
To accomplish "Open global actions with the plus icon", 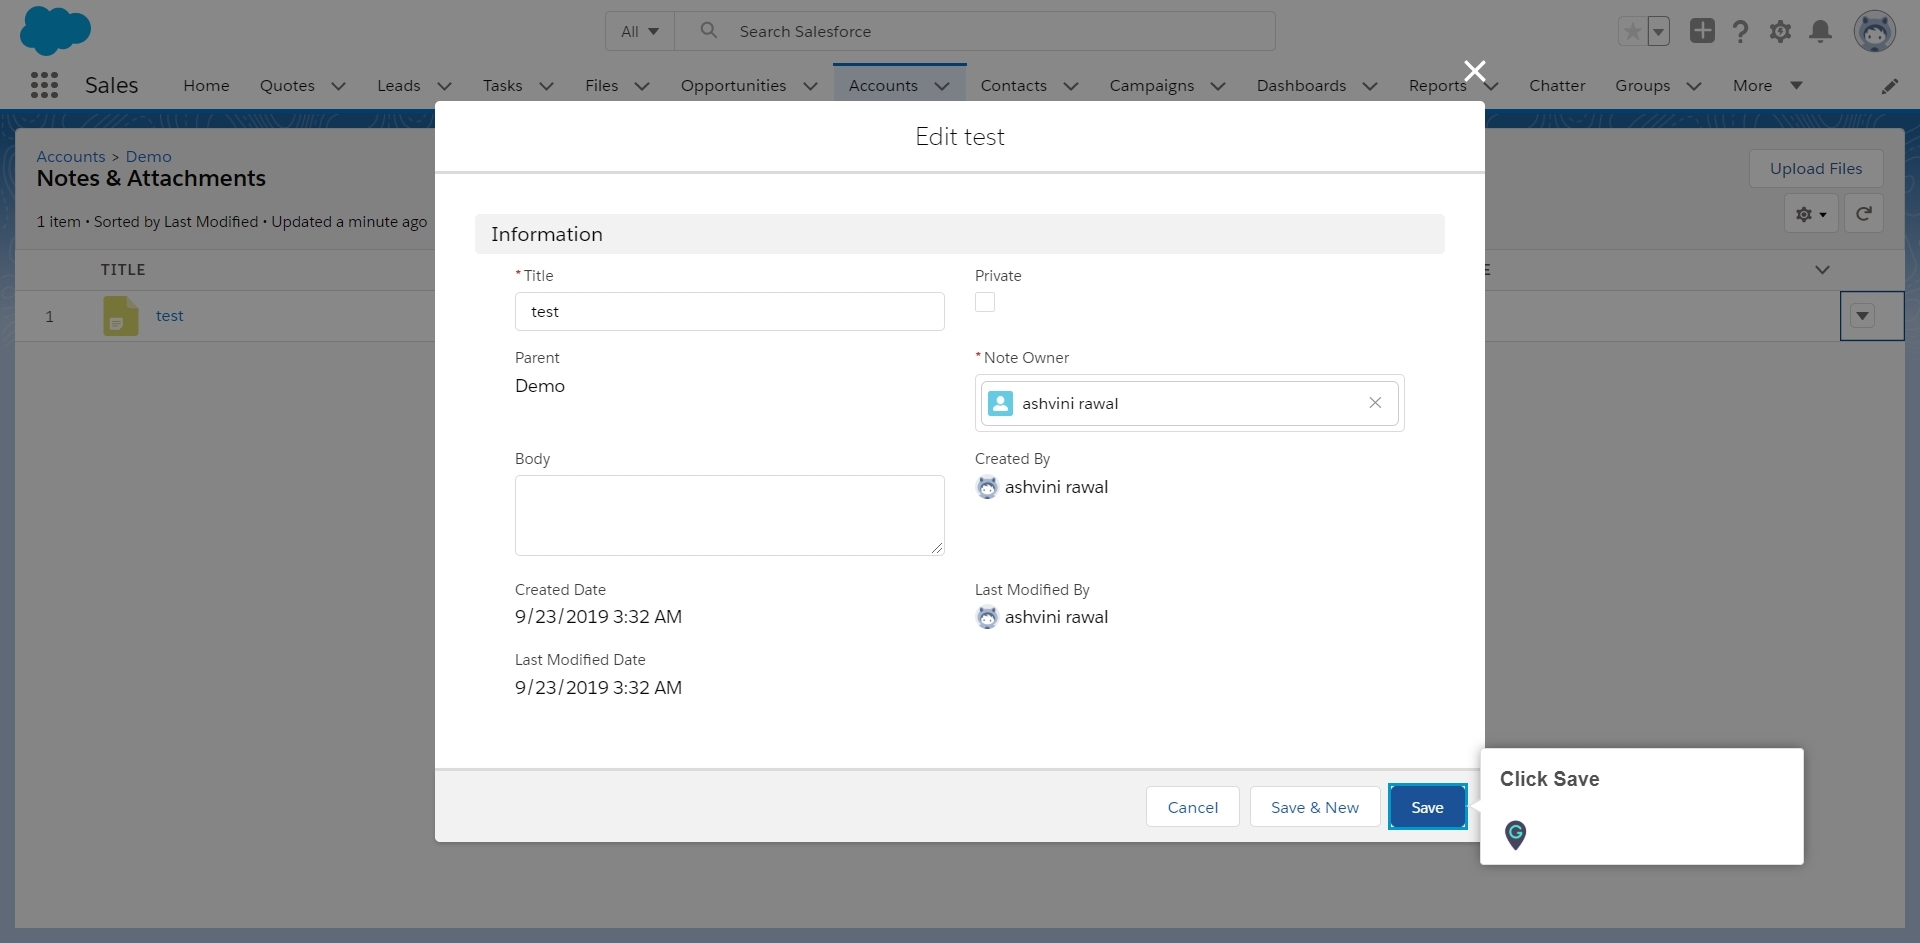I will 1703,31.
